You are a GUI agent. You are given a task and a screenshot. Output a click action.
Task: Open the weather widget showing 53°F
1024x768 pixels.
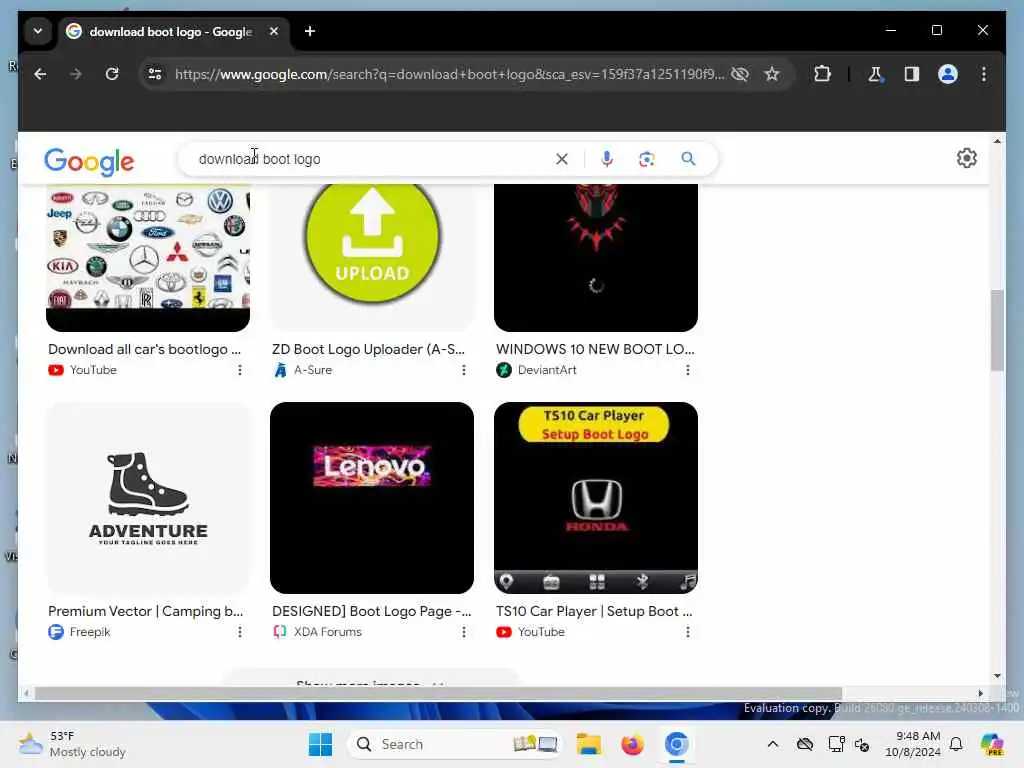(x=72, y=744)
